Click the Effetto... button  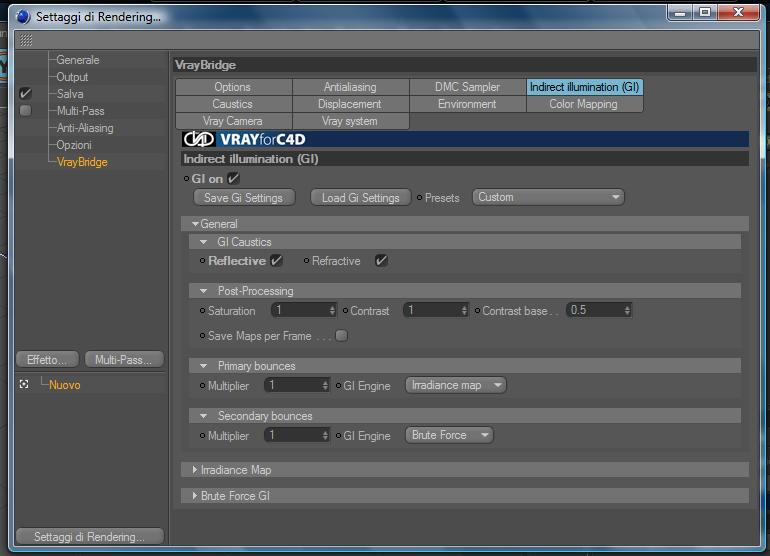coord(47,360)
